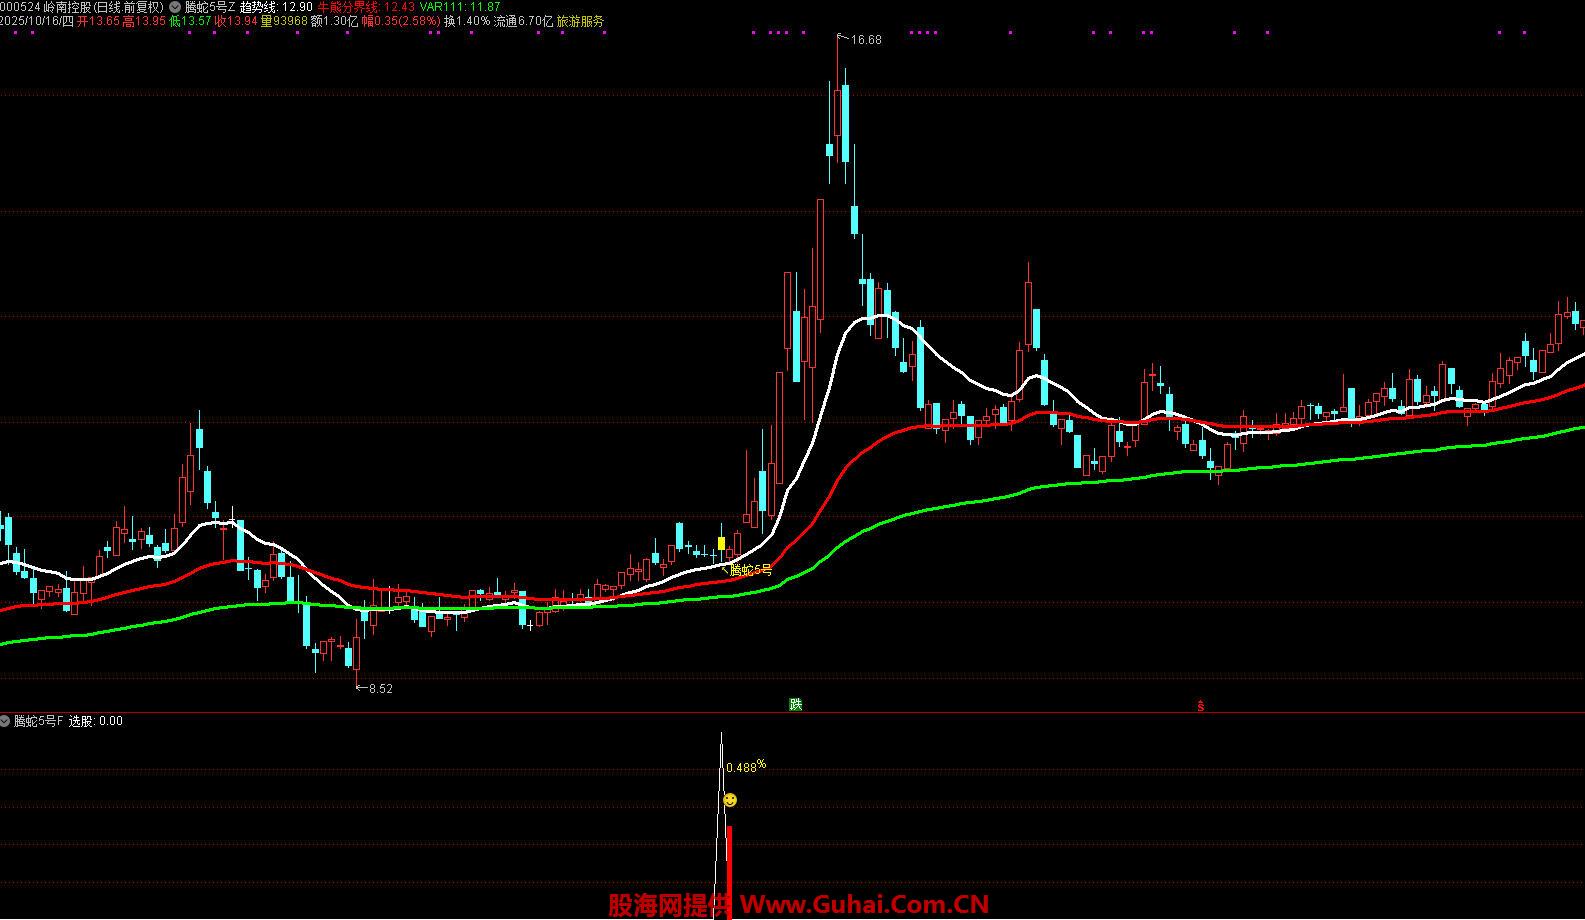Screen dimensions: 1585x920
Task: Click the green 跌 marker icon
Action: (796, 705)
